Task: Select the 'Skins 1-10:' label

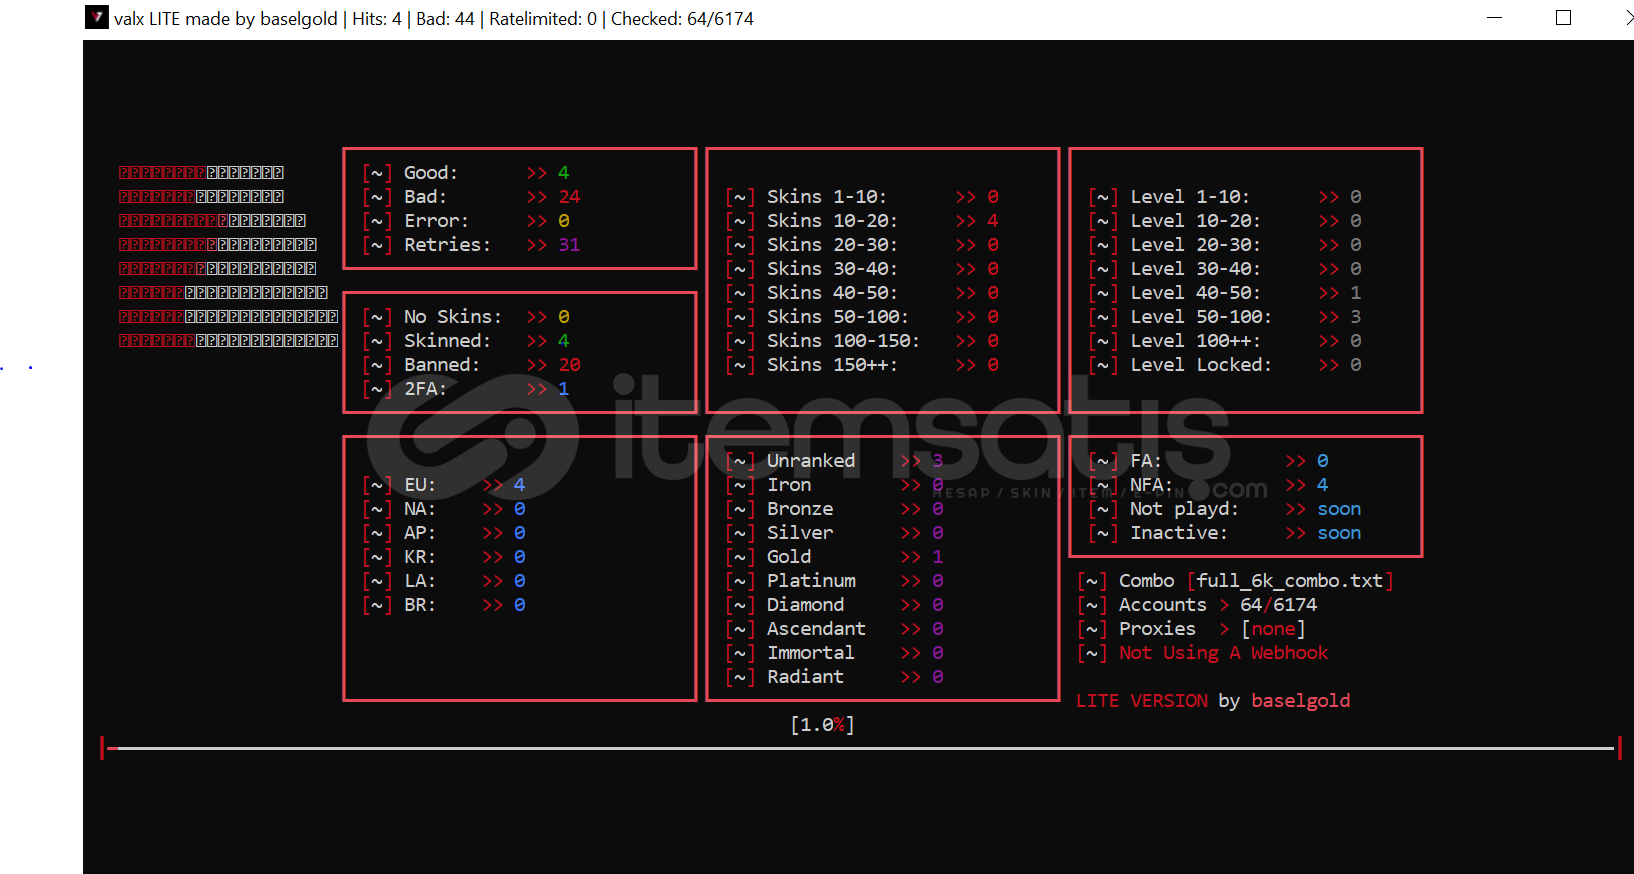Action: (827, 197)
